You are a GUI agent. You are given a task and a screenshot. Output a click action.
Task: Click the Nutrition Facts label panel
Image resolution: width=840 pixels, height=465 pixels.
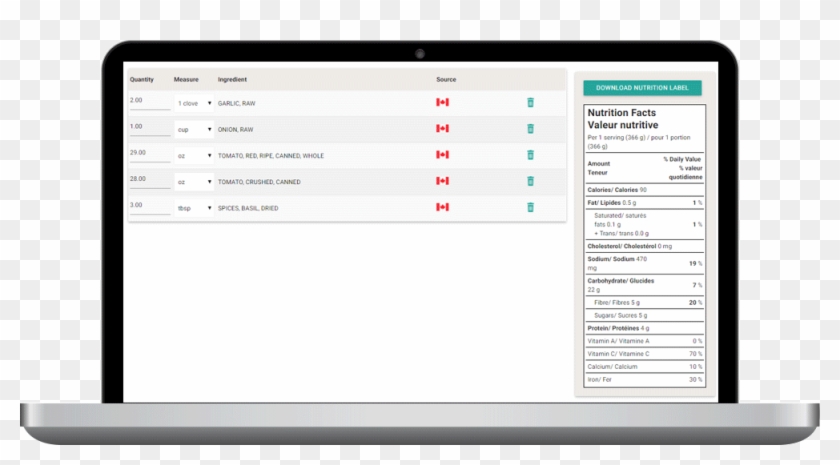point(644,246)
